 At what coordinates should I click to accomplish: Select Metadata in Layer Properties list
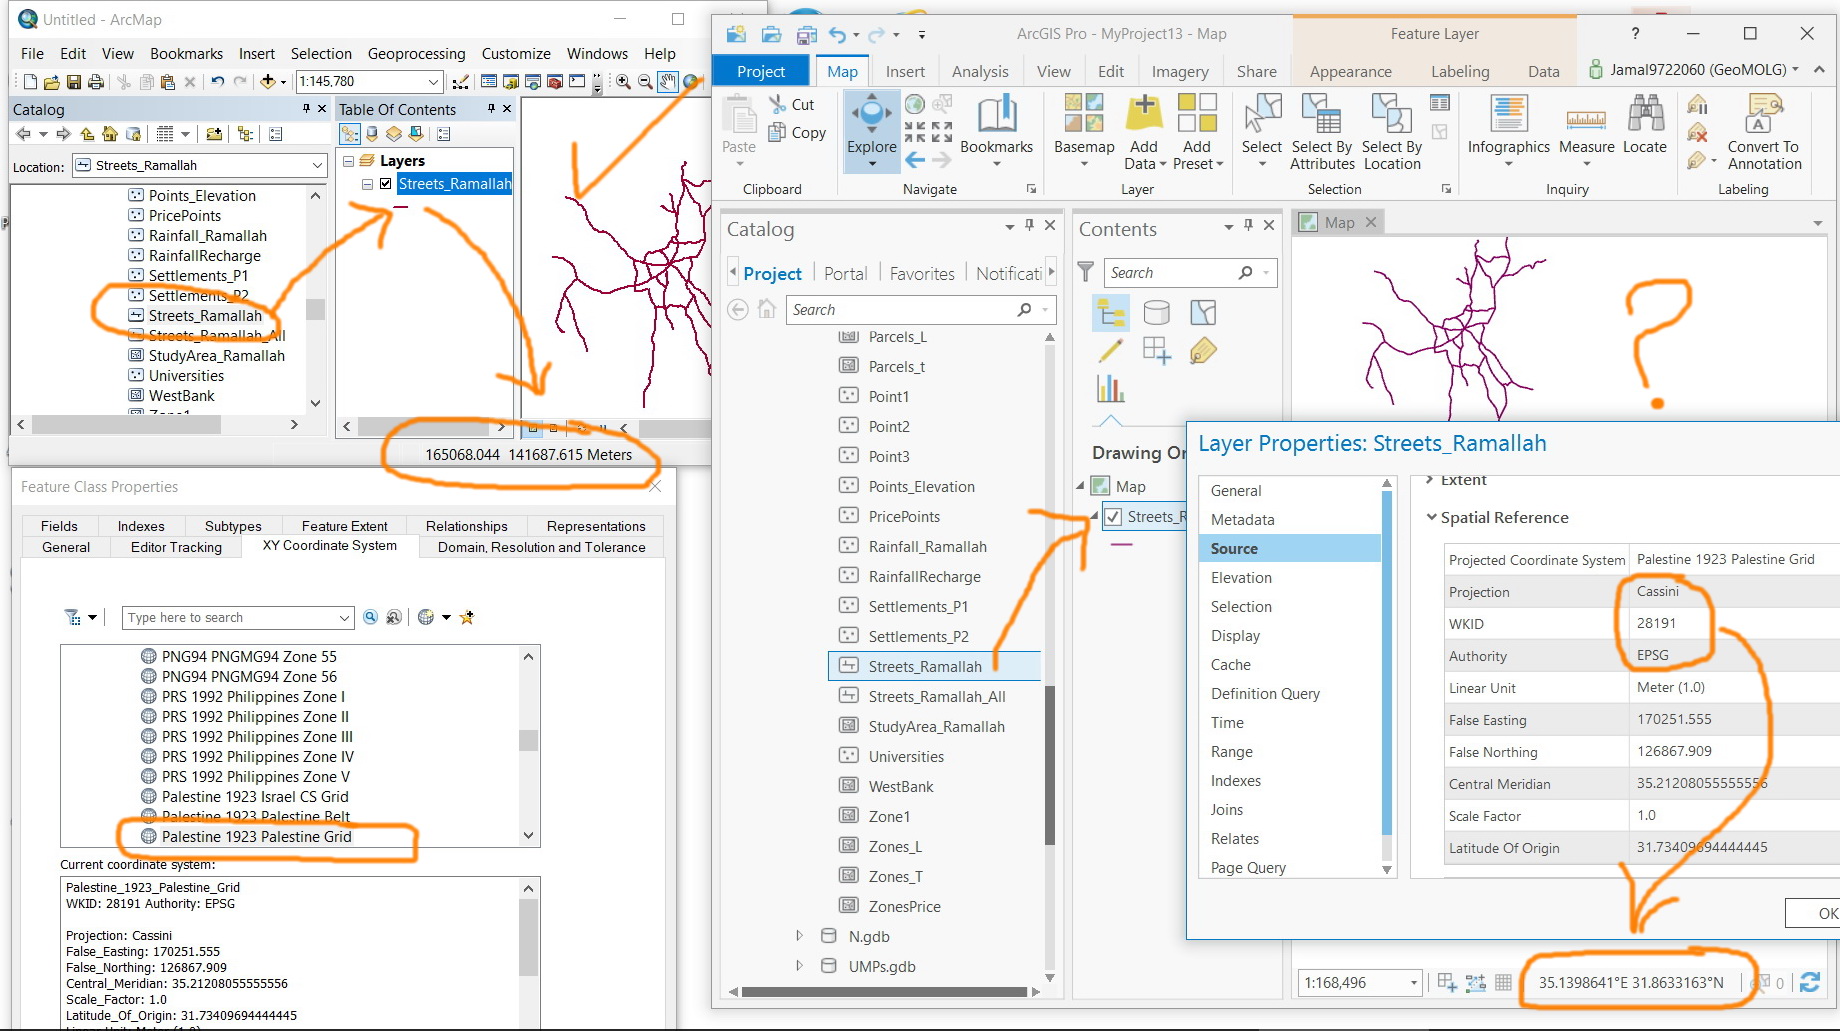(x=1242, y=519)
